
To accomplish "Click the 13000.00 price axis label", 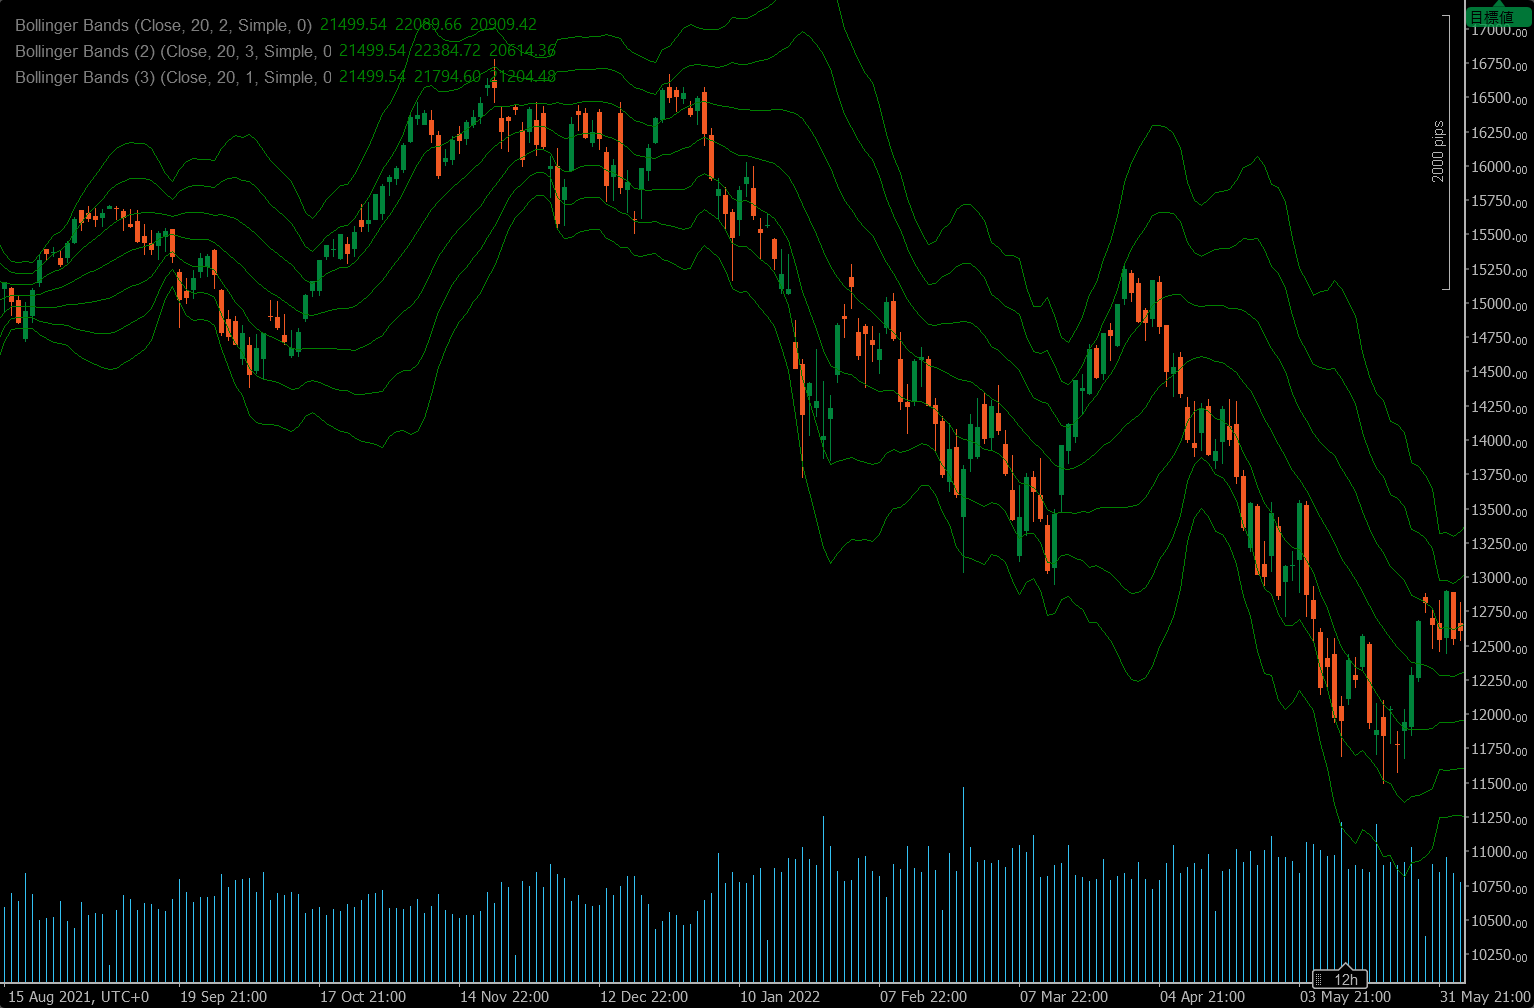I will [1498, 578].
